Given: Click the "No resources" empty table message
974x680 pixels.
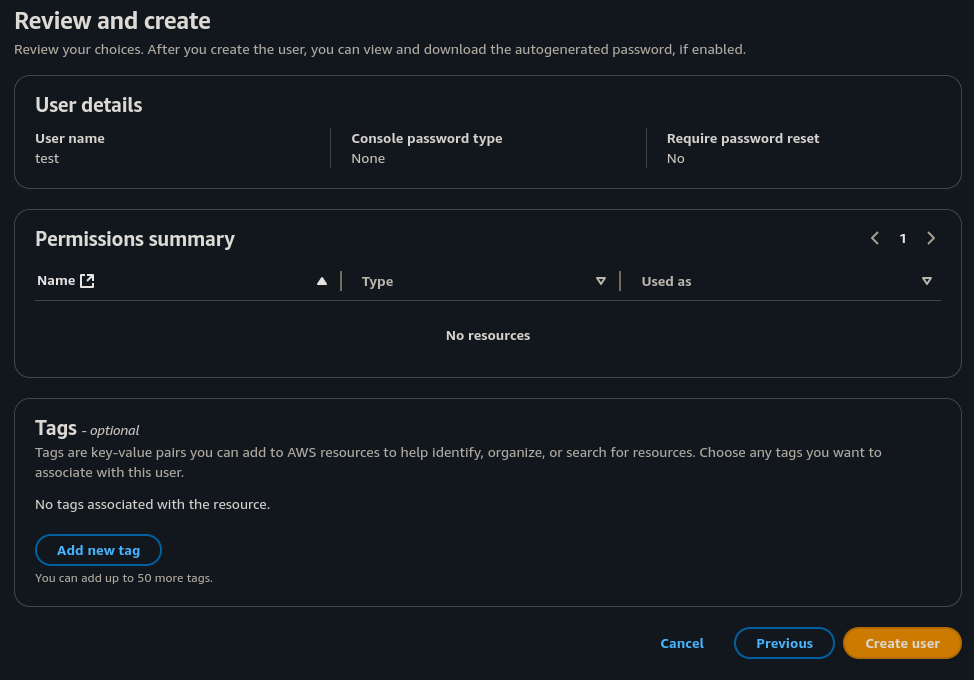Looking at the screenshot, I should (488, 335).
